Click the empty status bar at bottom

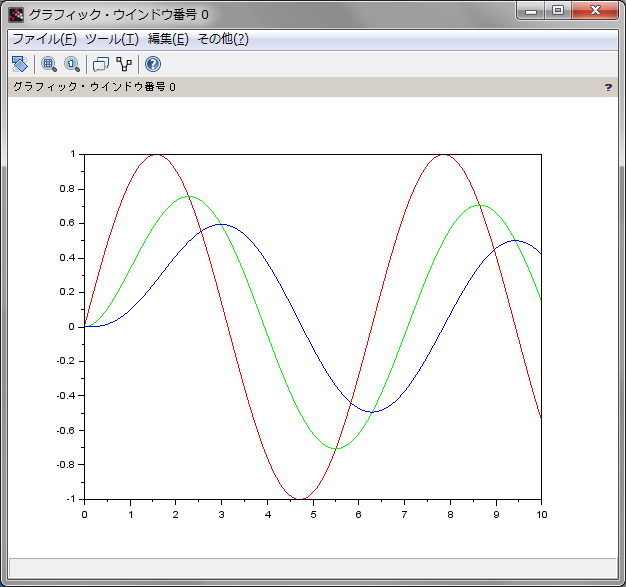point(312,567)
